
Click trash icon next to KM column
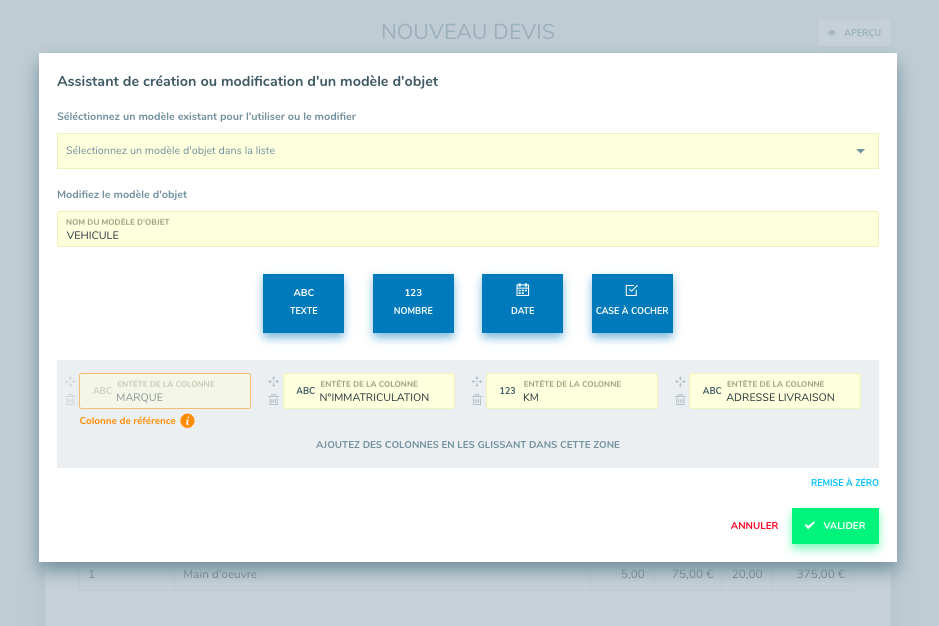pos(477,400)
